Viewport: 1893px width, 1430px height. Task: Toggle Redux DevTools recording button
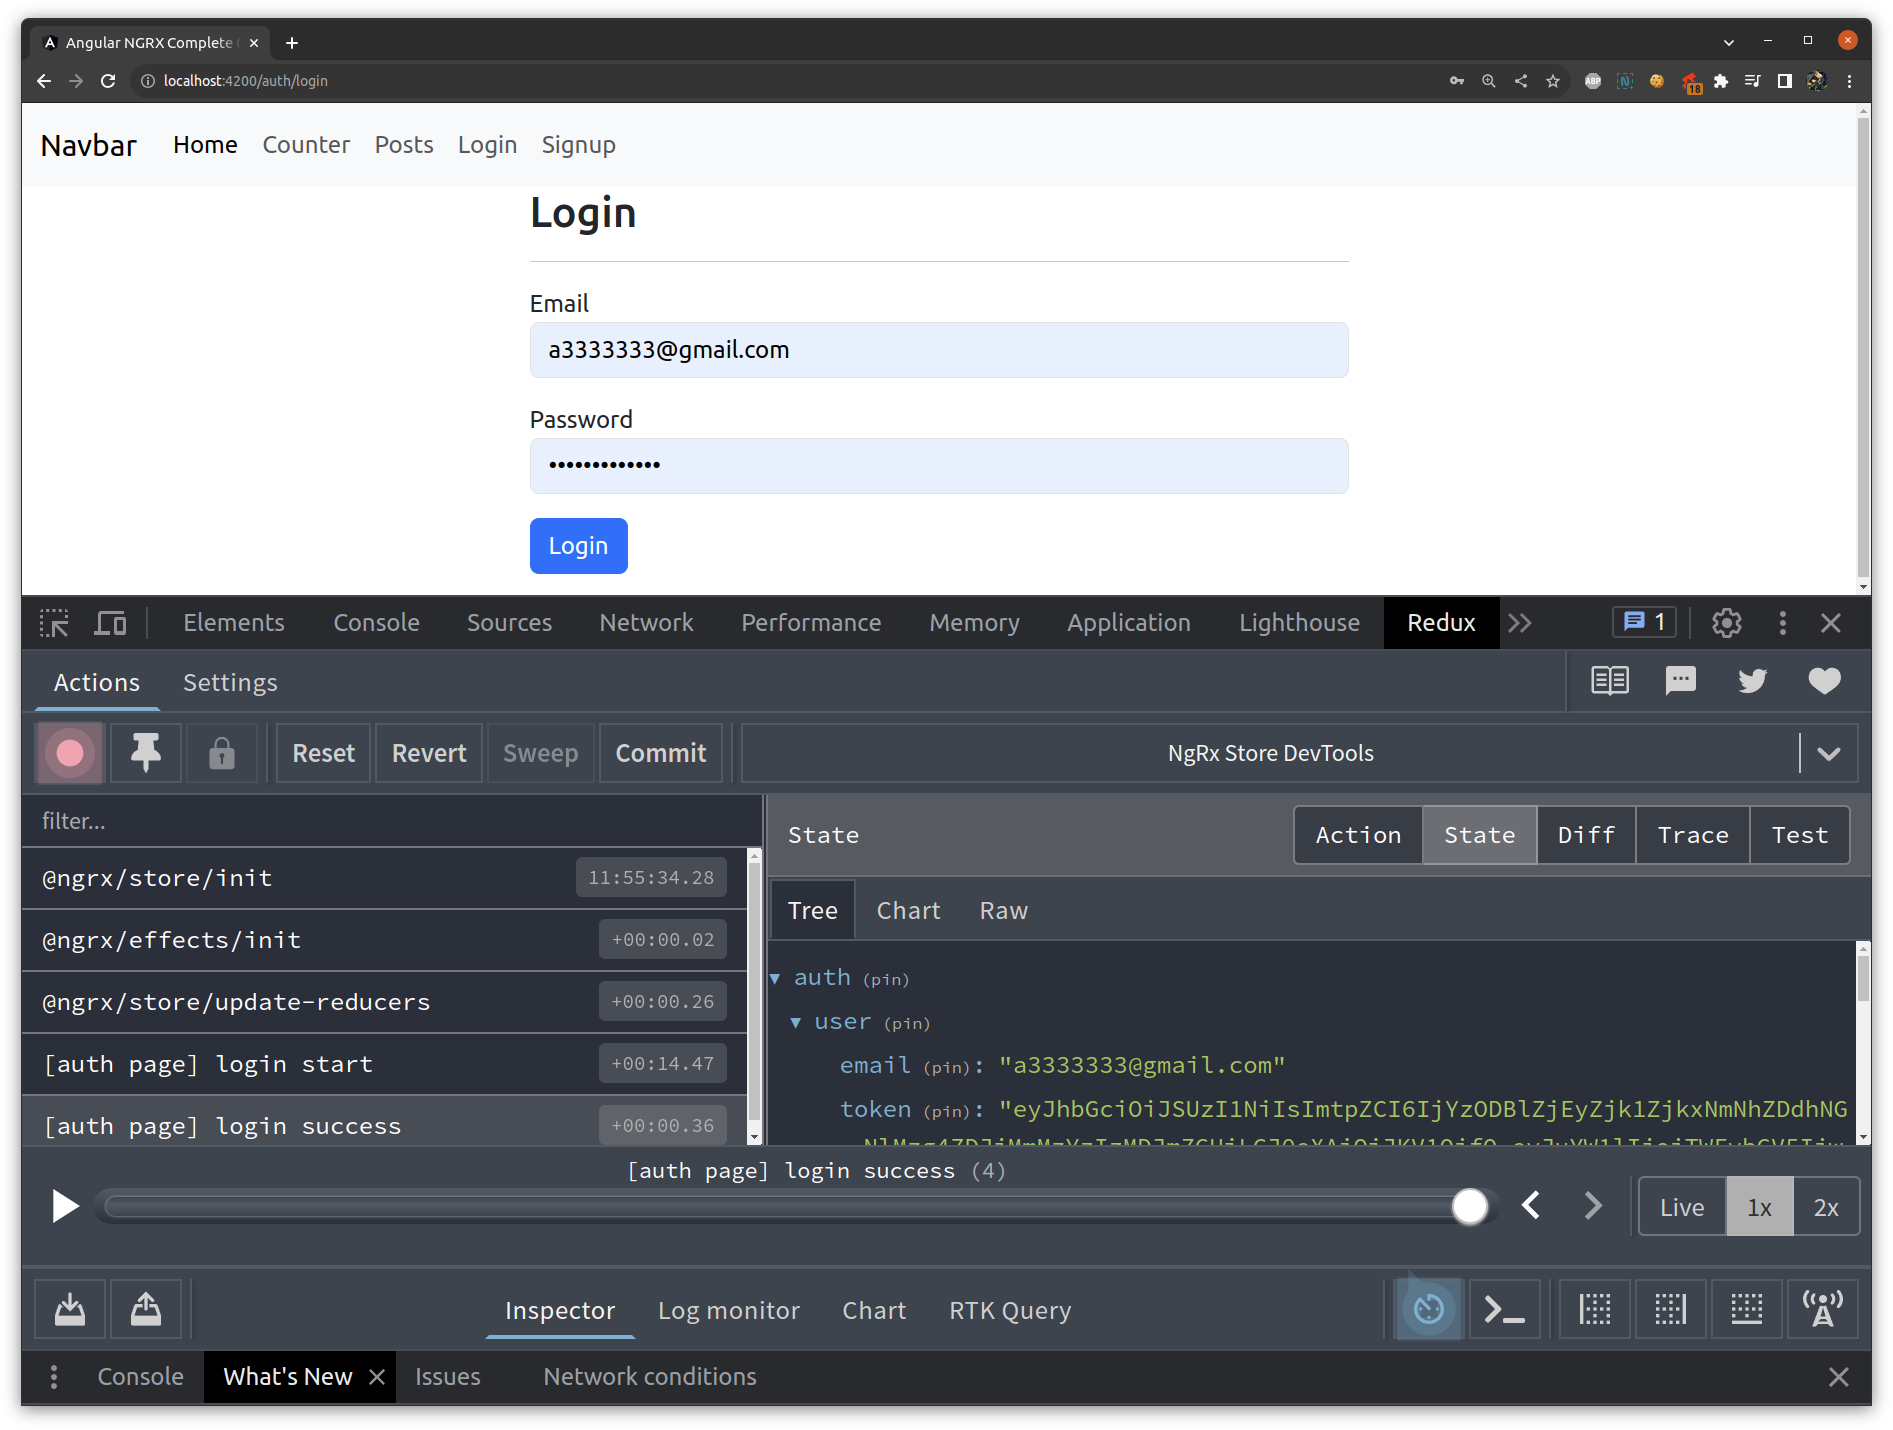coord(69,753)
